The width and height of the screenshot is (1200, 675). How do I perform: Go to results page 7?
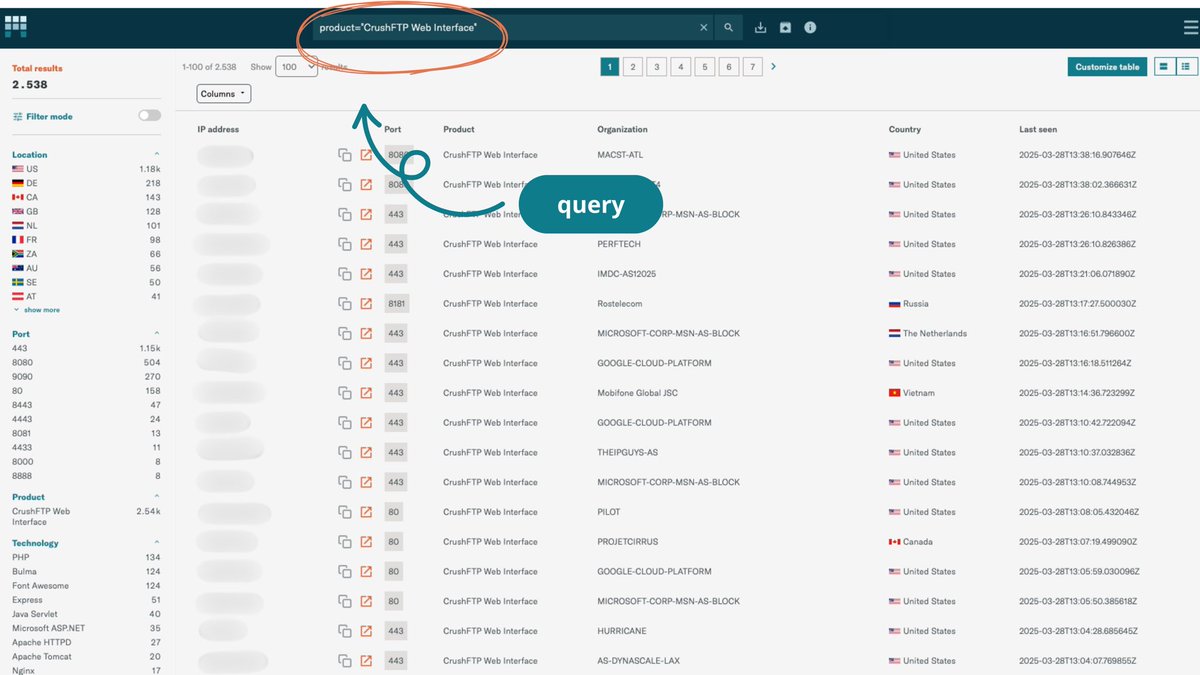(x=753, y=67)
